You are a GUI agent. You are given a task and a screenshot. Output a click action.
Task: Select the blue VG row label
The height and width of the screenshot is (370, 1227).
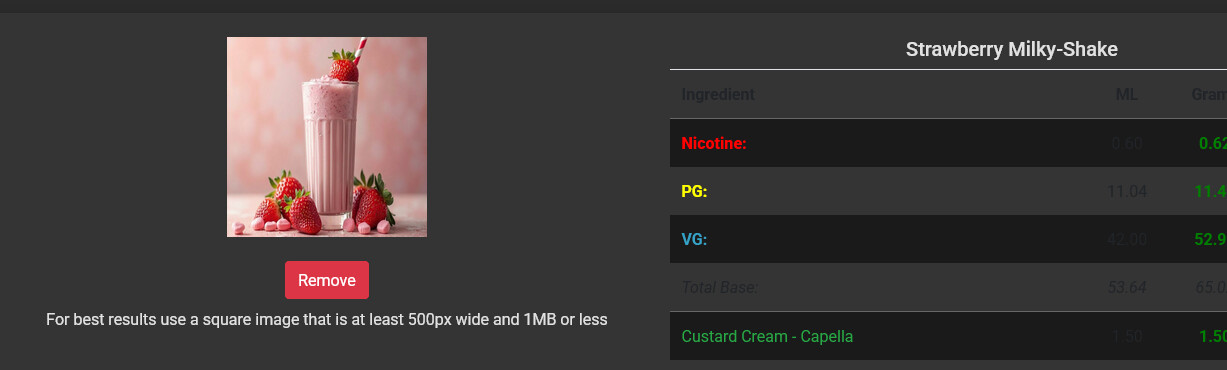pyautogui.click(x=694, y=239)
